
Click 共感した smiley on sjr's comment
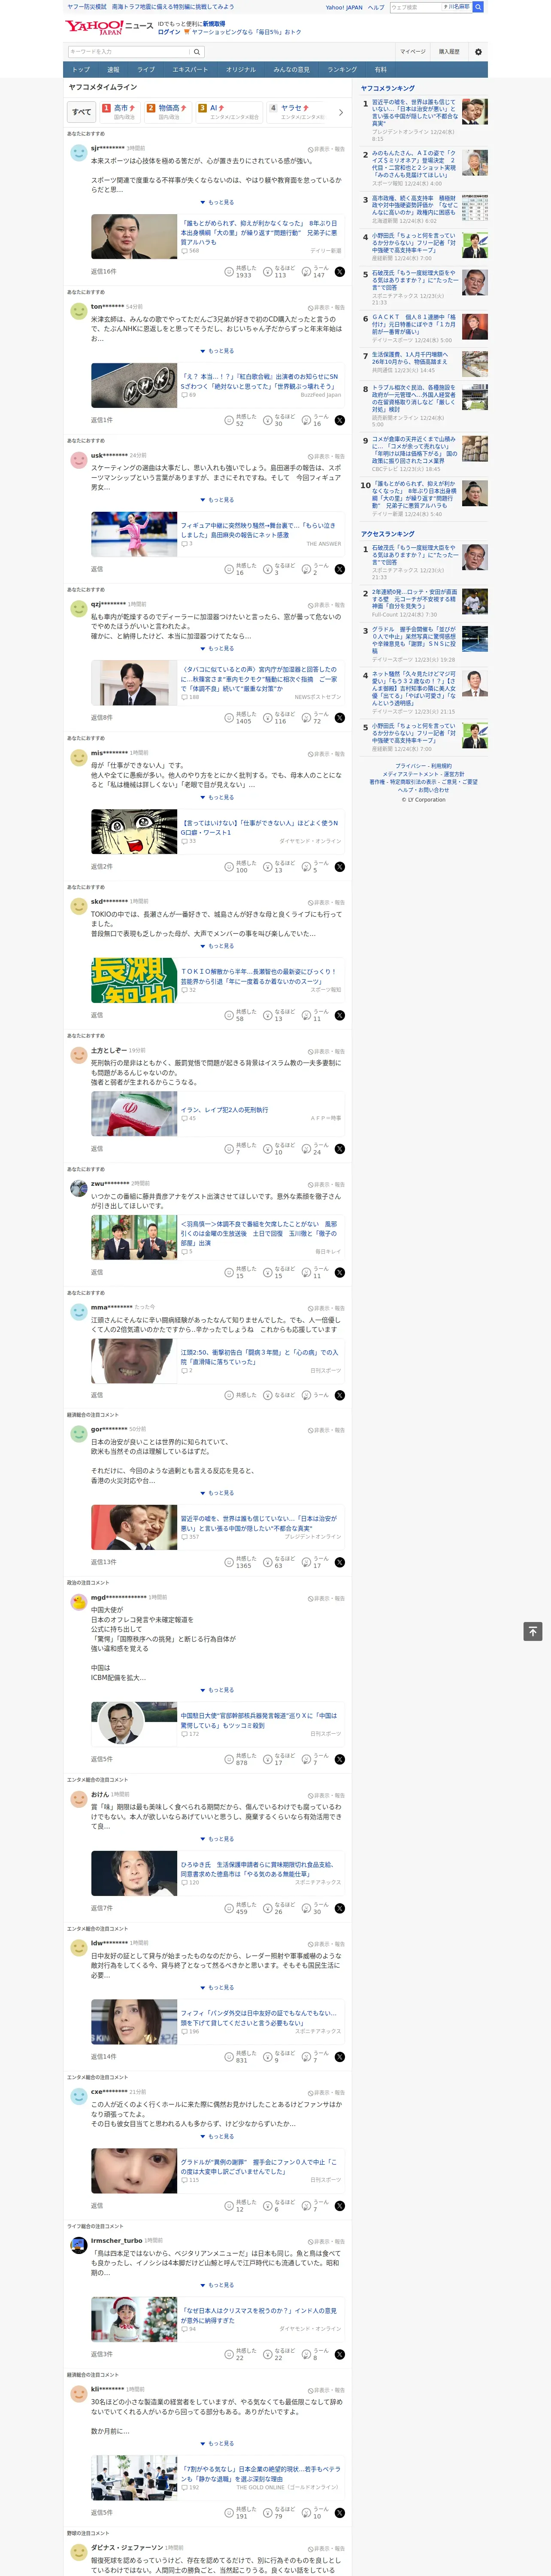click(x=229, y=272)
